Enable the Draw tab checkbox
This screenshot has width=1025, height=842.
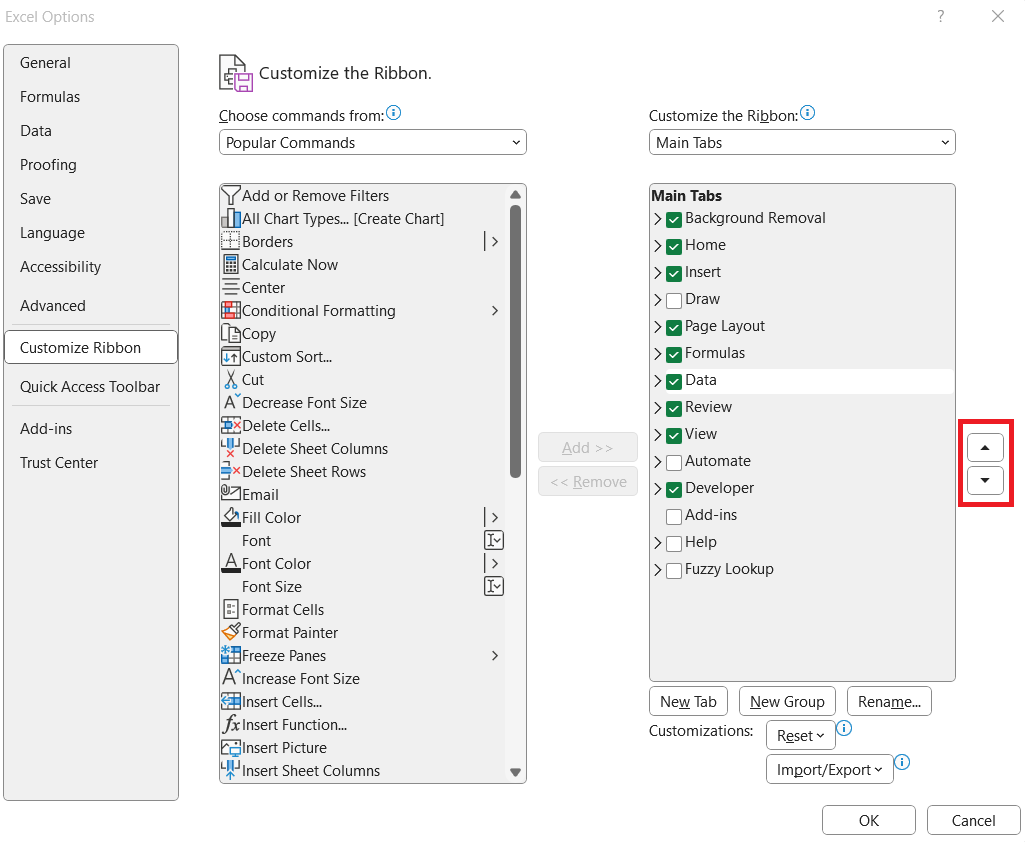[x=674, y=301]
